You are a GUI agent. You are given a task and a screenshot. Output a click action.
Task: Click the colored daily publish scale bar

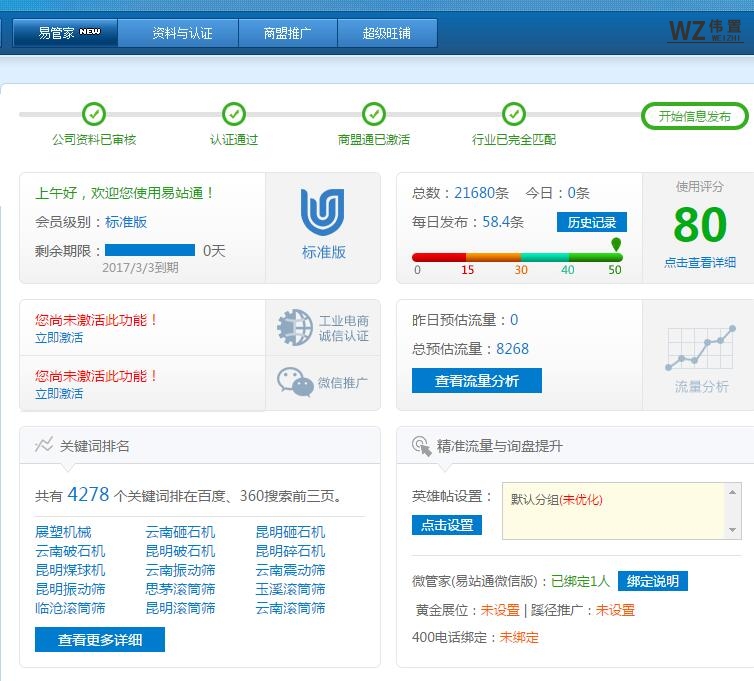click(x=517, y=257)
